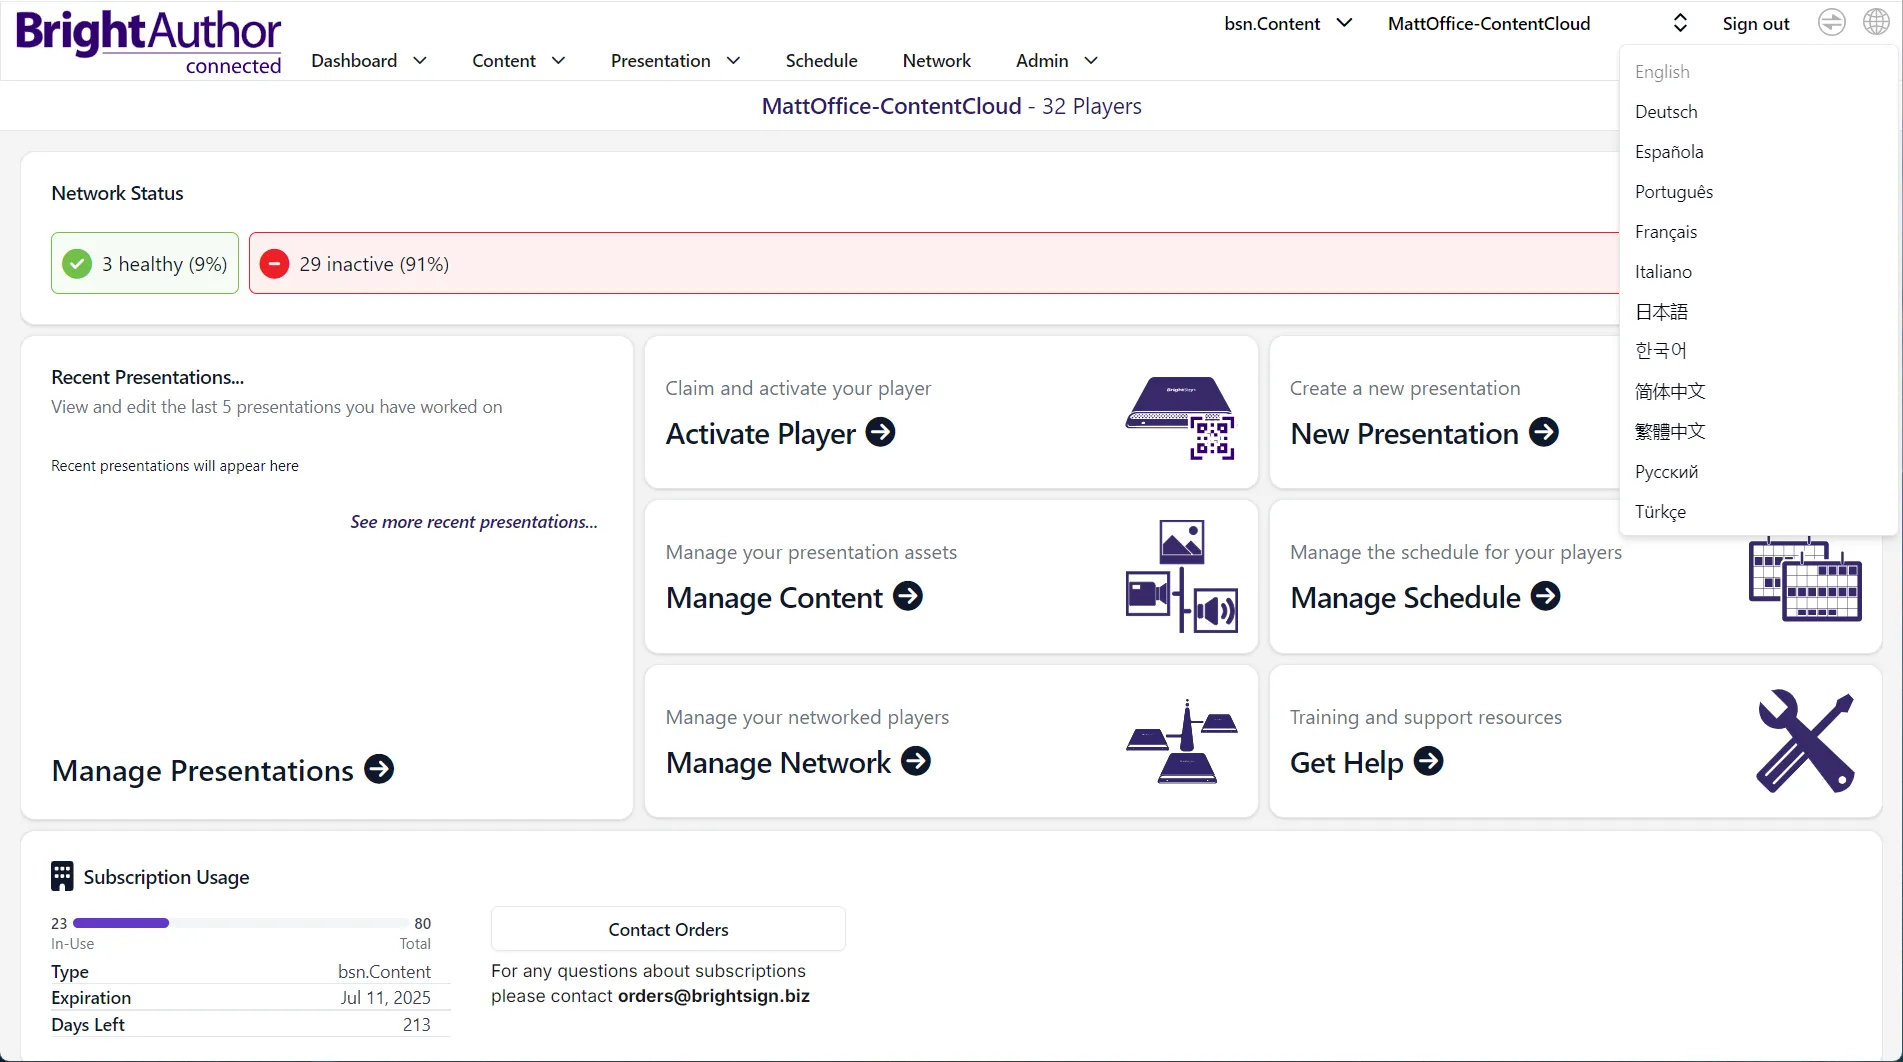Open the Get Help card

(x=1575, y=741)
